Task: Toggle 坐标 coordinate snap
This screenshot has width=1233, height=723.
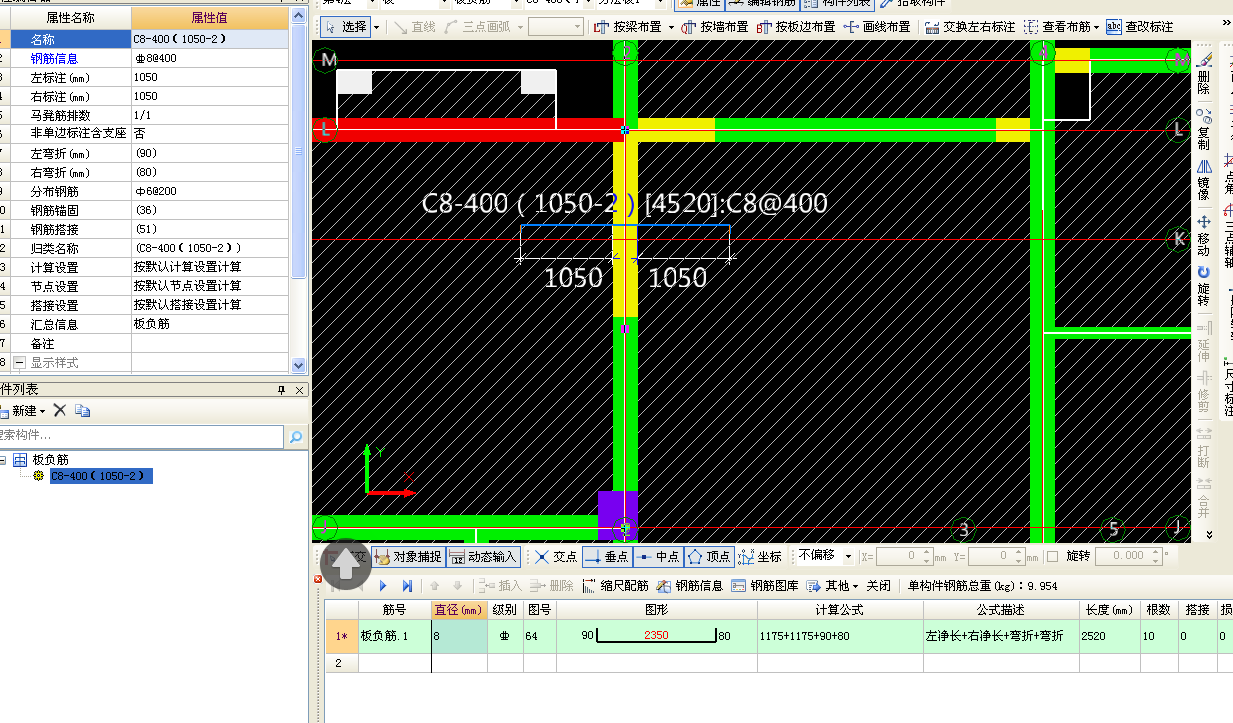Action: (x=761, y=557)
